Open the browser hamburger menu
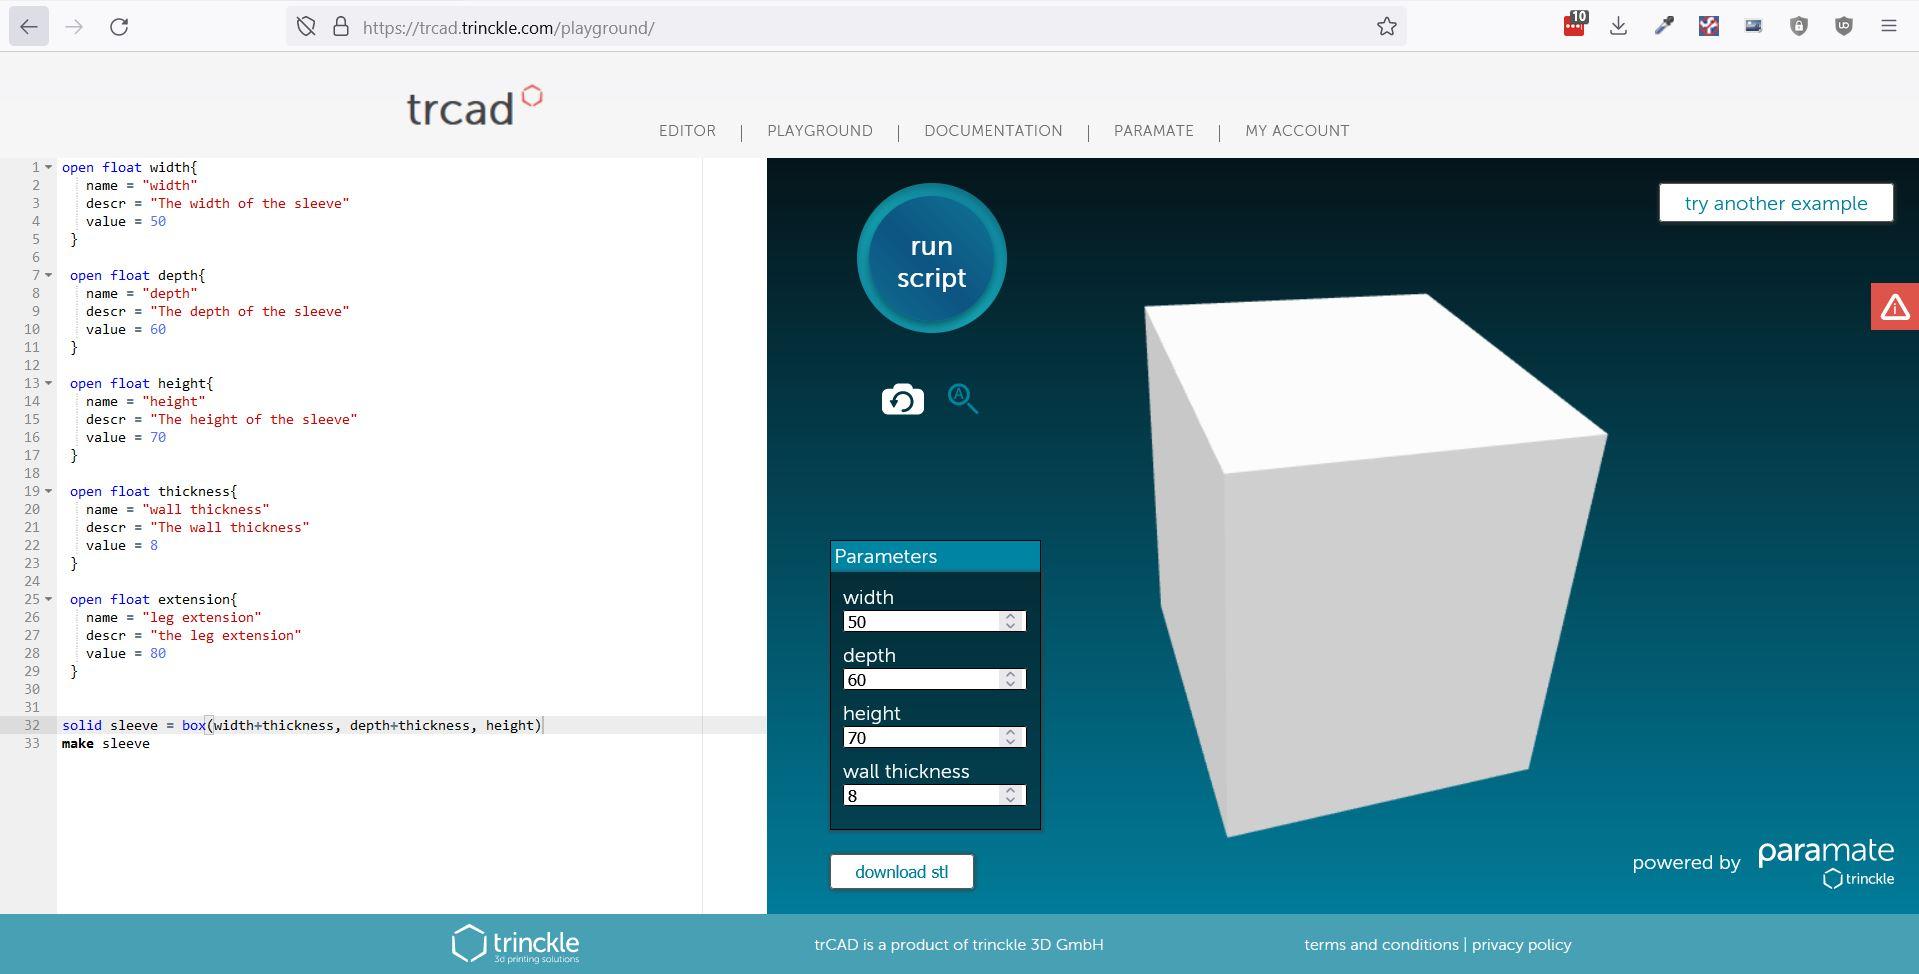The width and height of the screenshot is (1919, 974). point(1888,25)
